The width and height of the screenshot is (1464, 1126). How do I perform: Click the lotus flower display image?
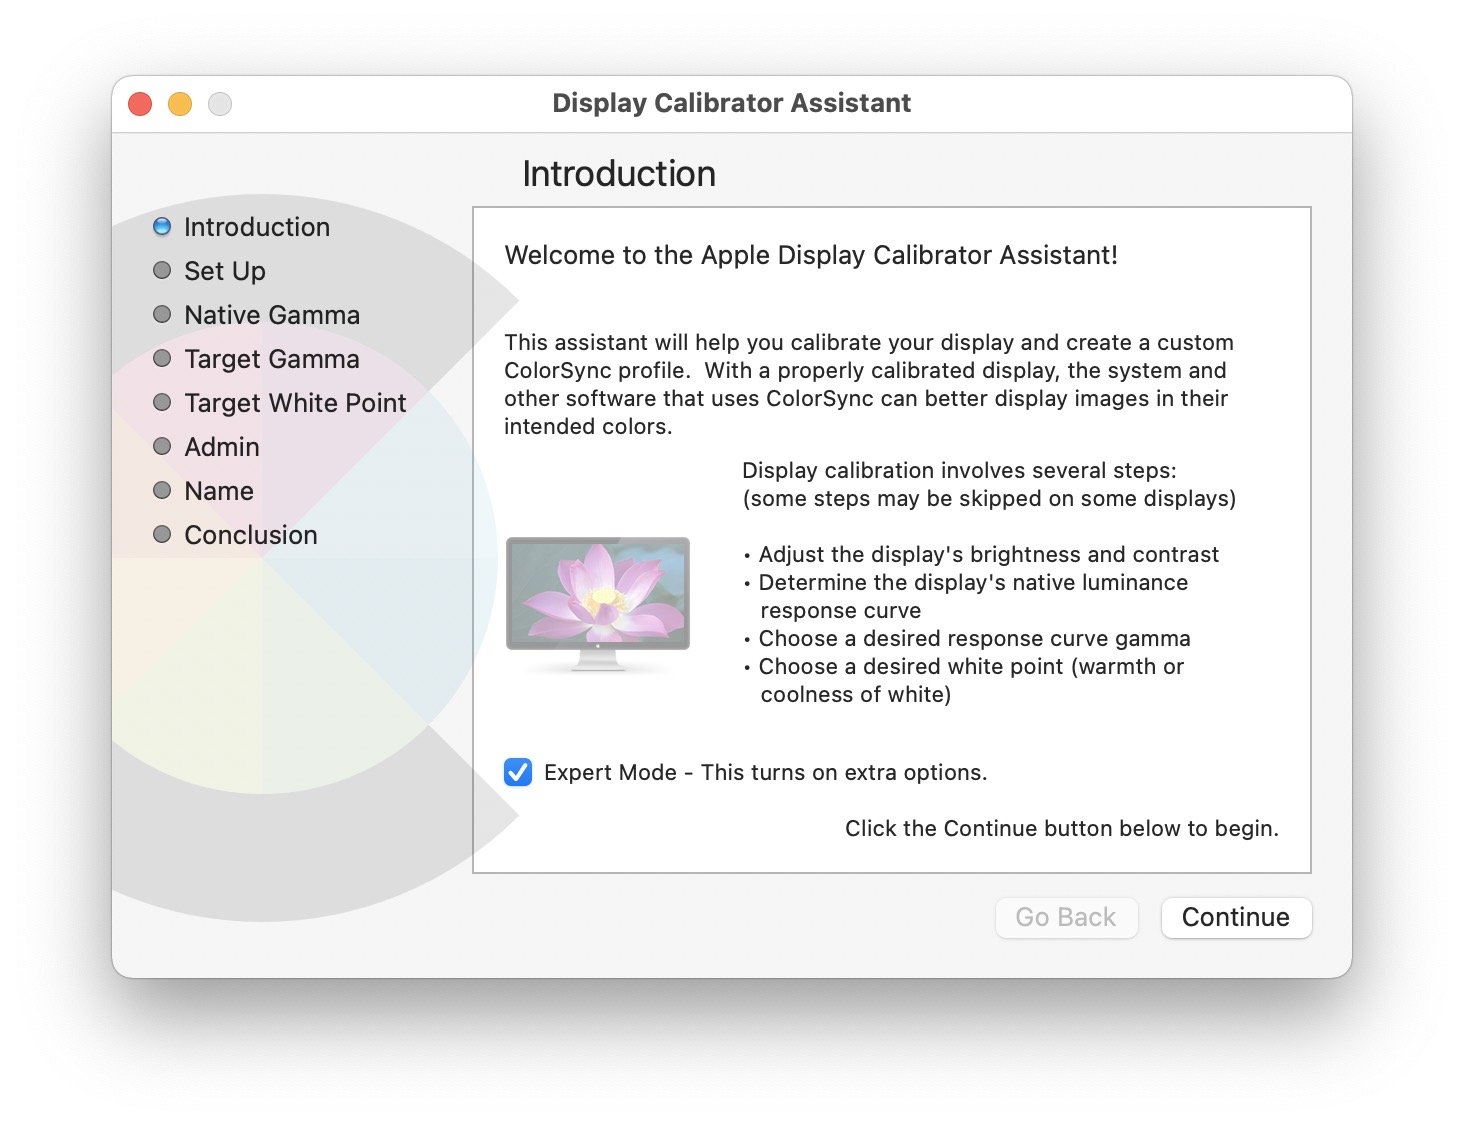point(598,603)
